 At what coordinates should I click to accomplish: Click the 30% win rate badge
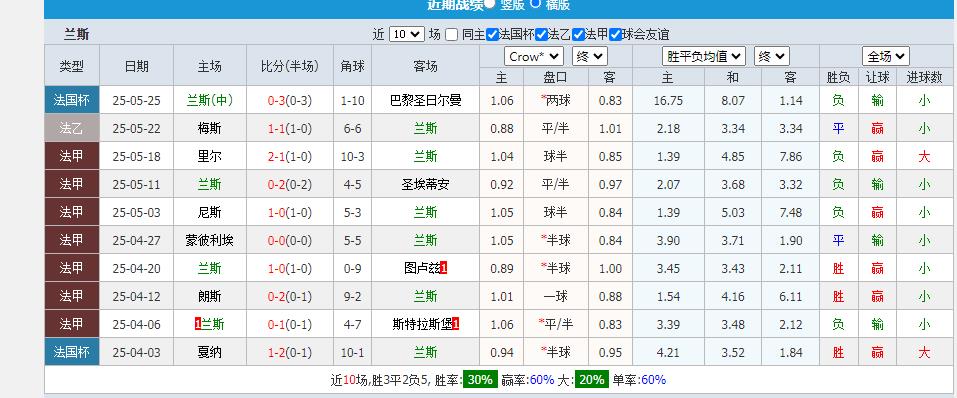click(480, 380)
